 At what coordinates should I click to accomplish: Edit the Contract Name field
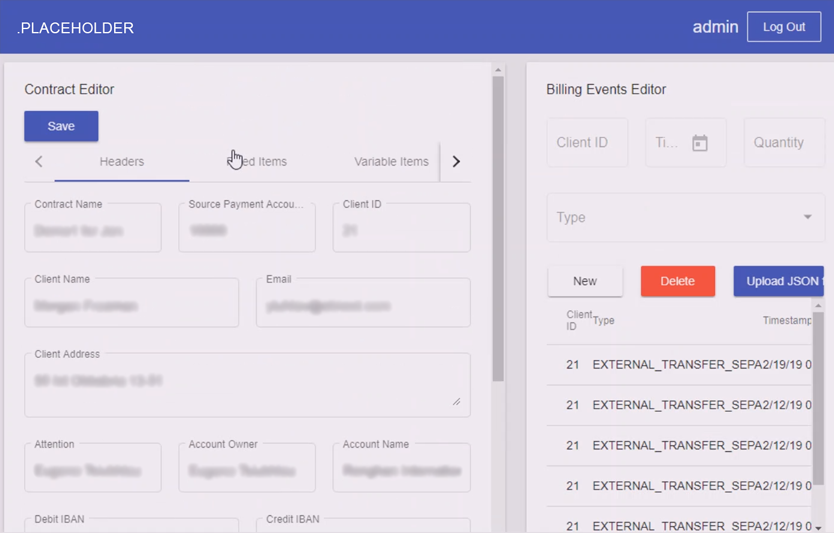click(x=93, y=230)
